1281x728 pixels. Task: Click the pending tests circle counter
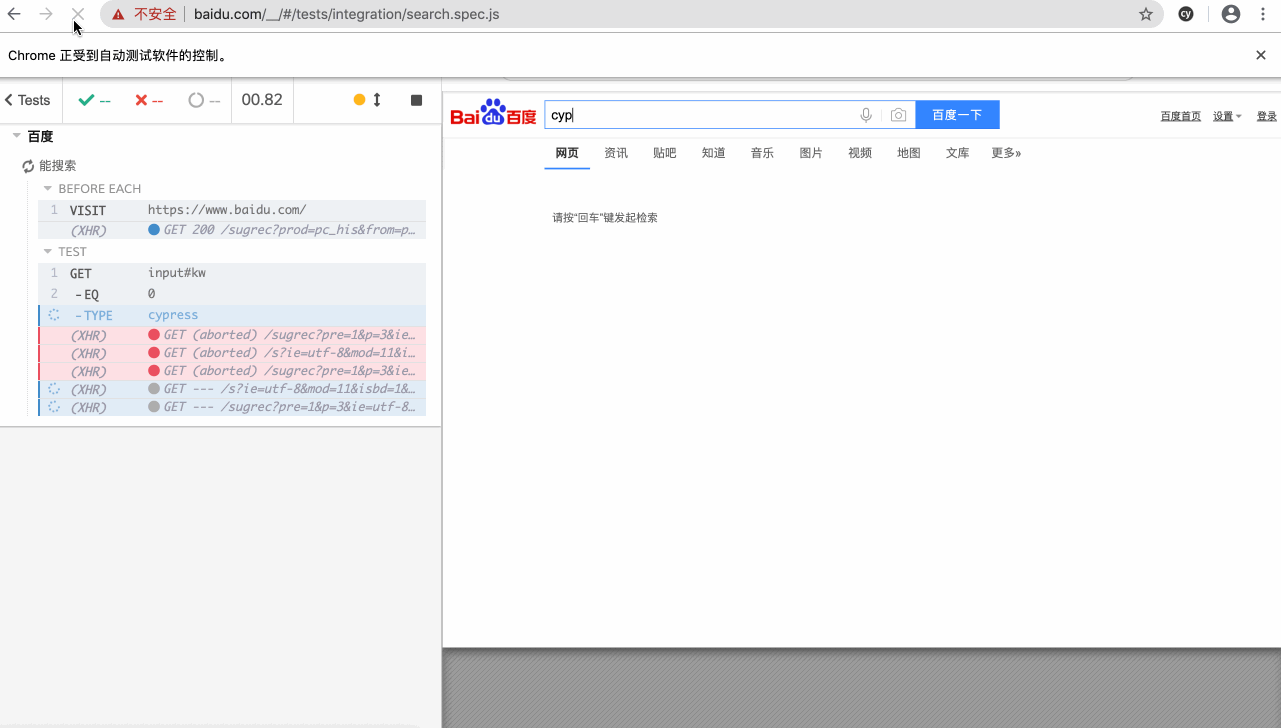pyautogui.click(x=204, y=100)
